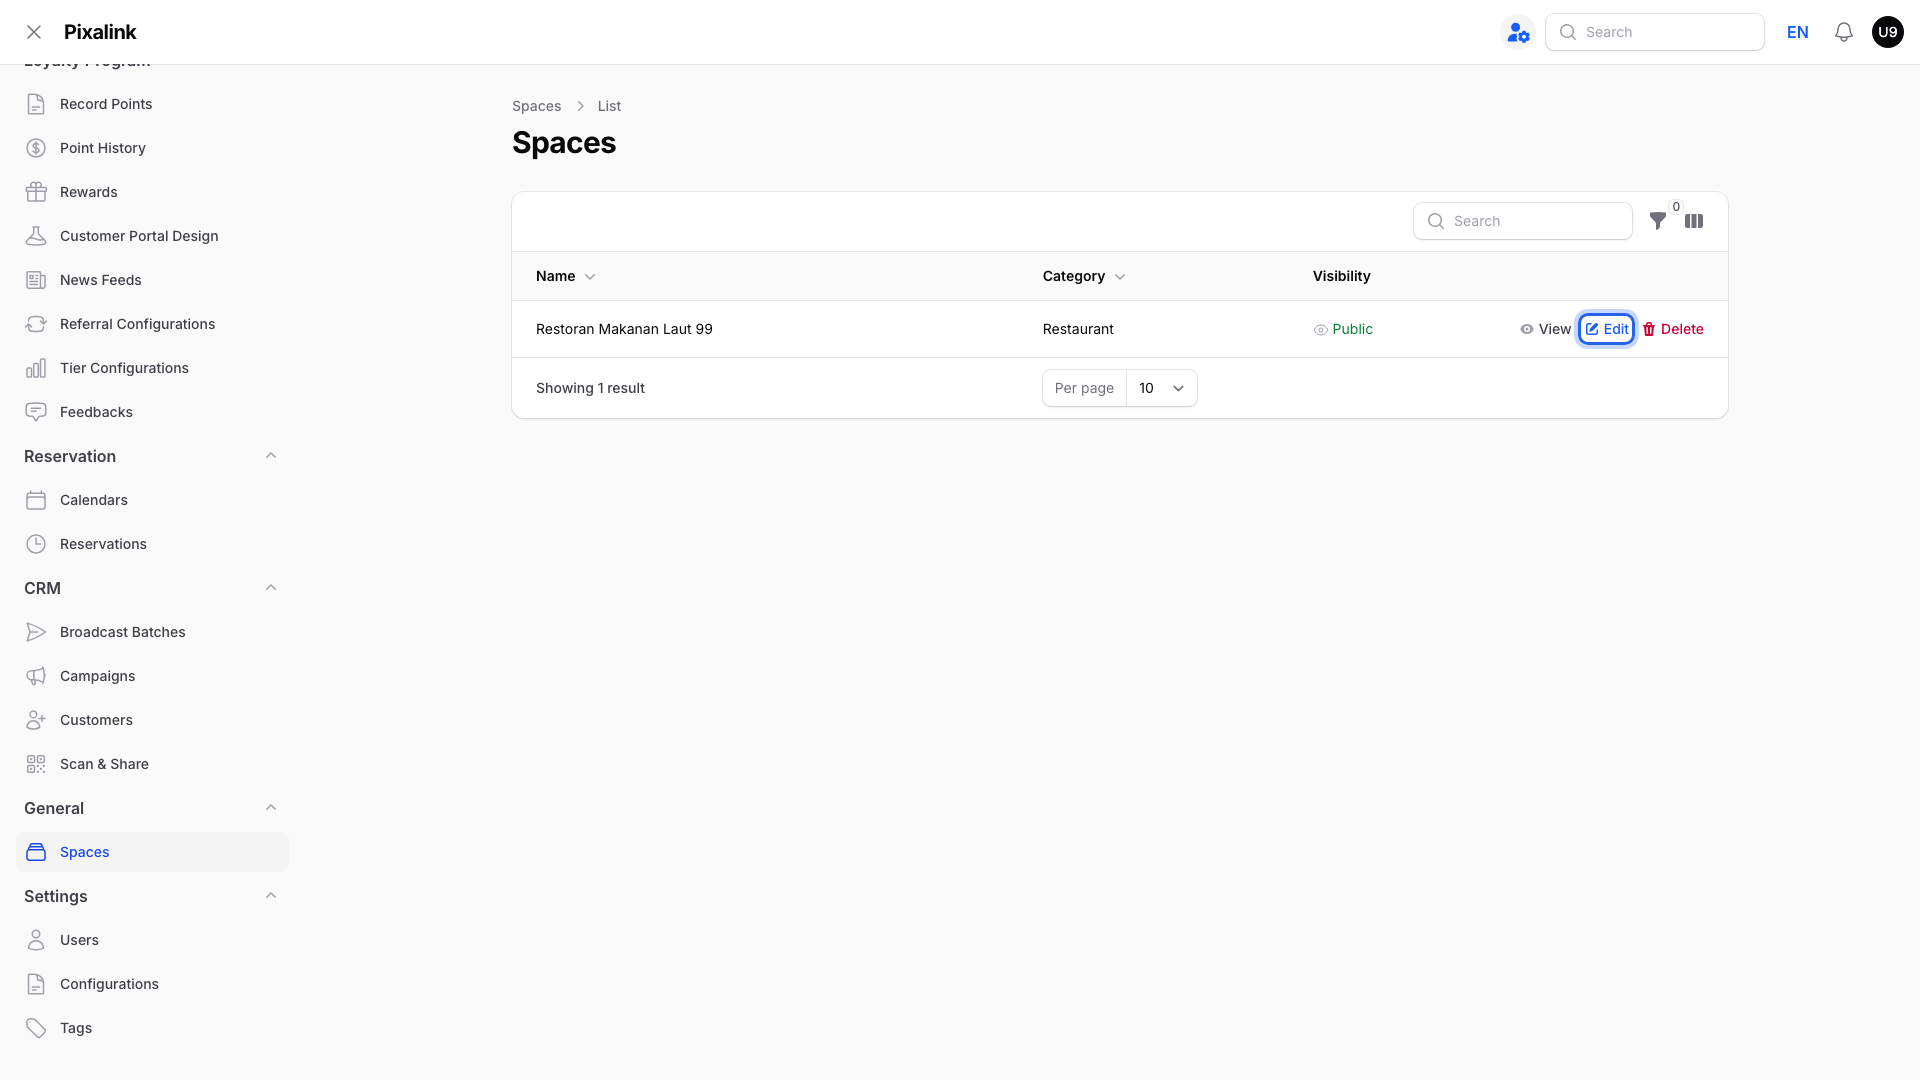Open Scan & Share label

(x=104, y=764)
